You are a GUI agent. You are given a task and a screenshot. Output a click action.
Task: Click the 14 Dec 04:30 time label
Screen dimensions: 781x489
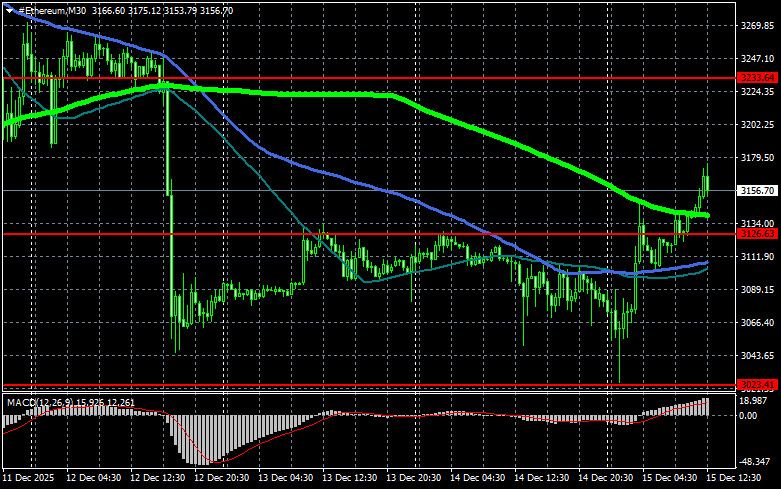coord(478,478)
